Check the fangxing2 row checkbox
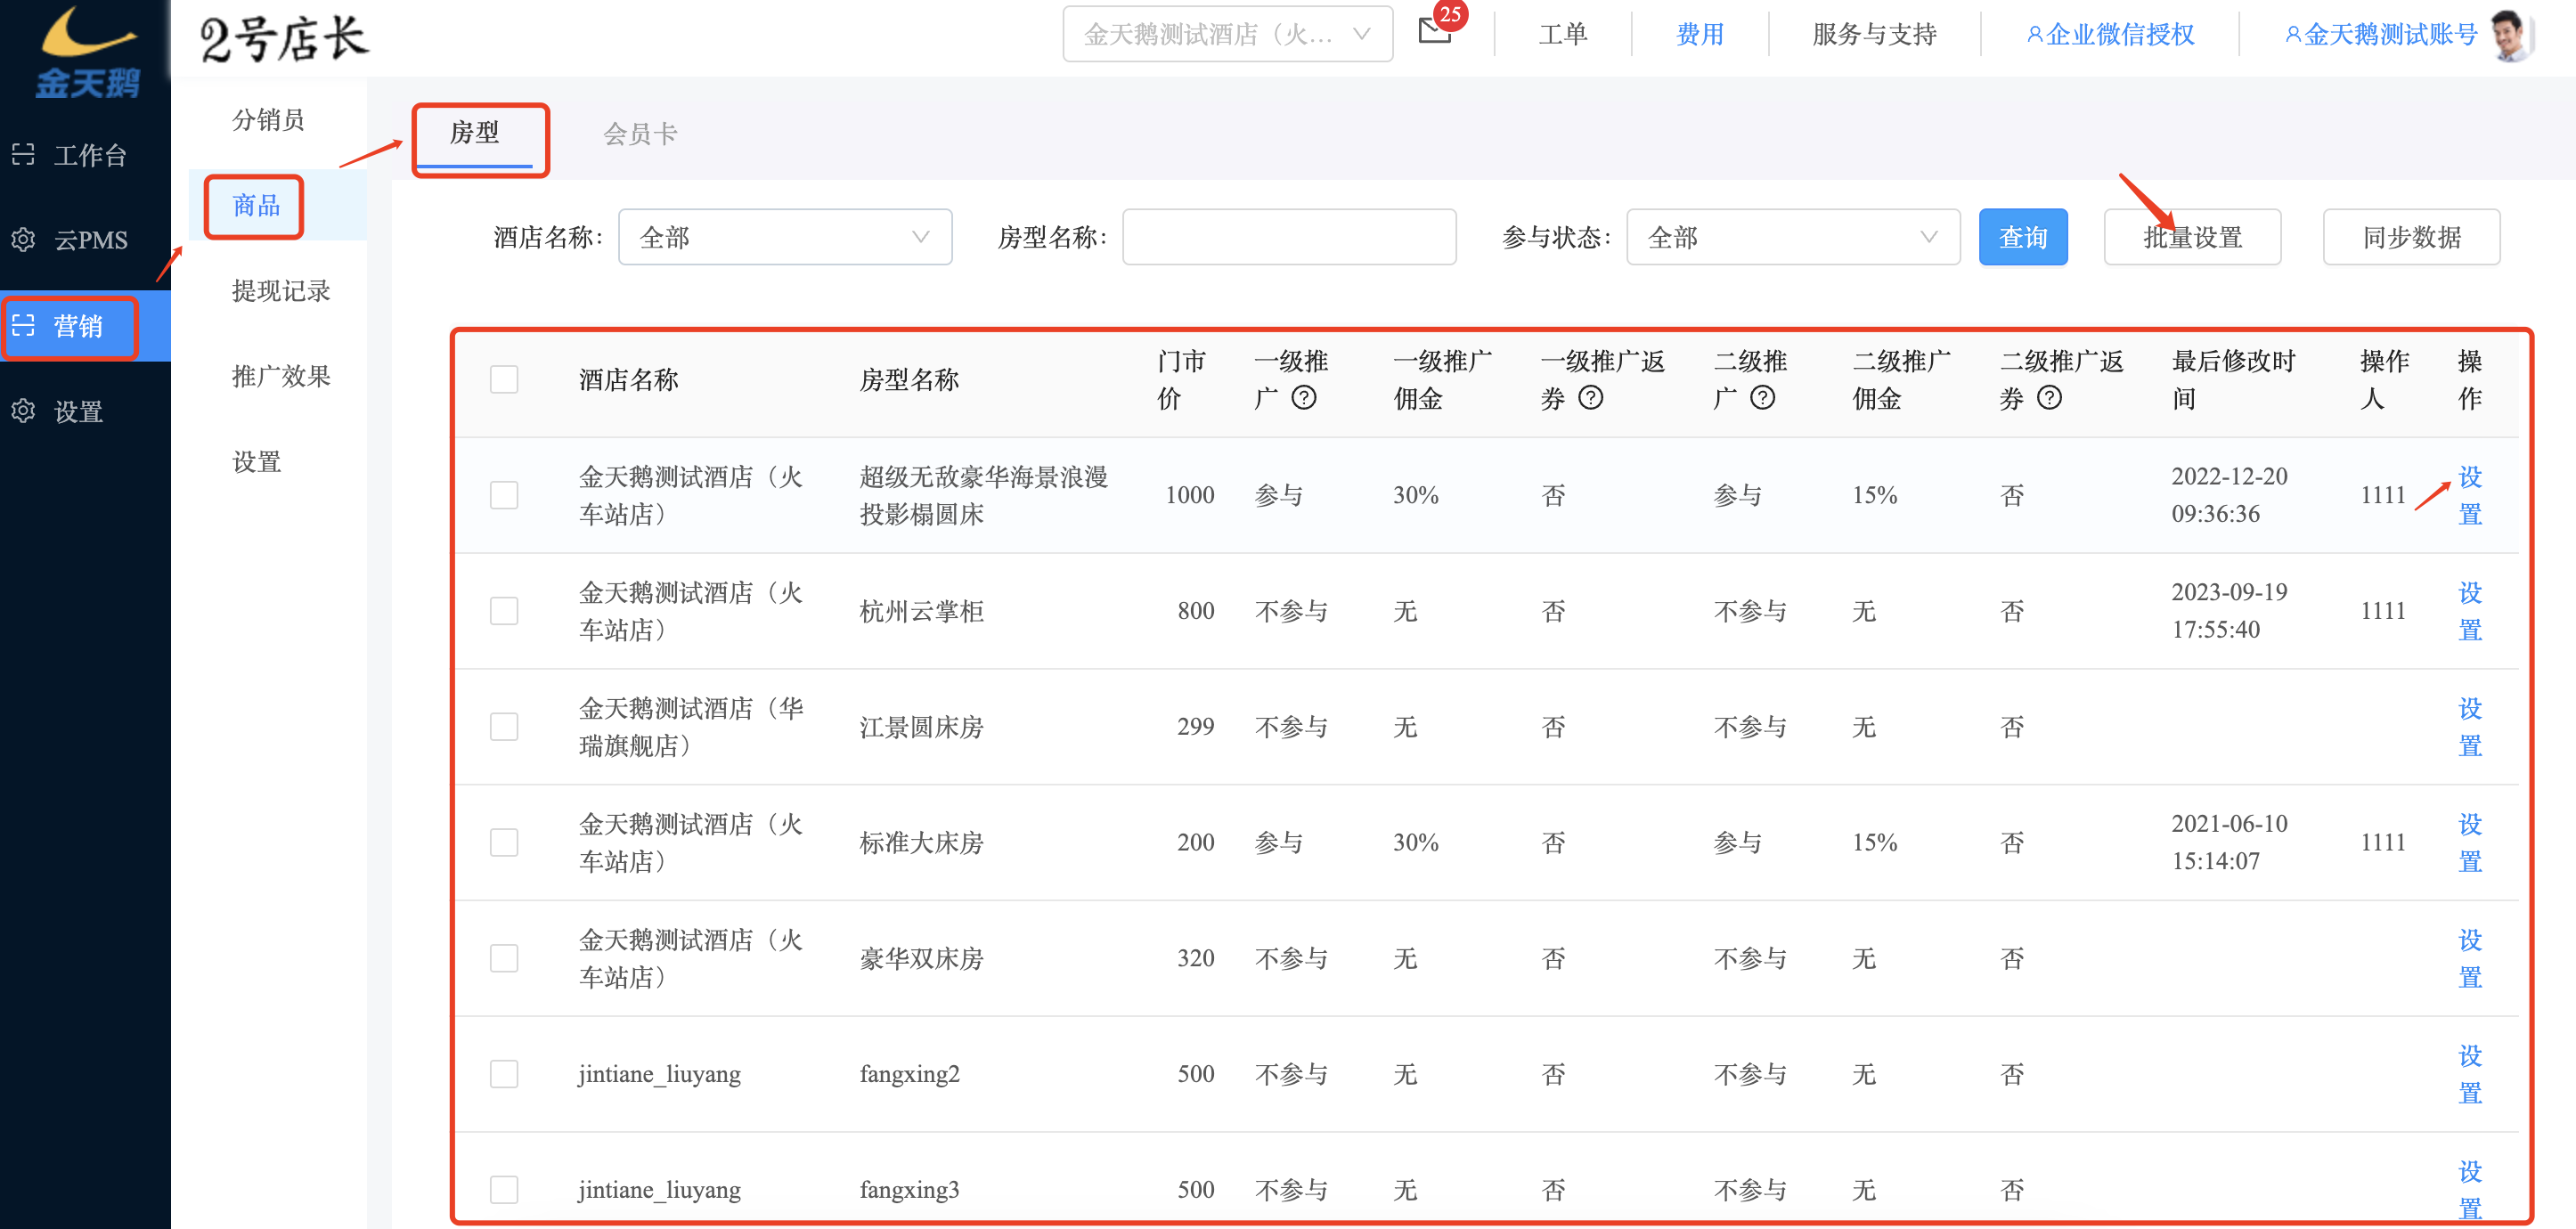This screenshot has width=2576, height=1229. (x=504, y=1074)
